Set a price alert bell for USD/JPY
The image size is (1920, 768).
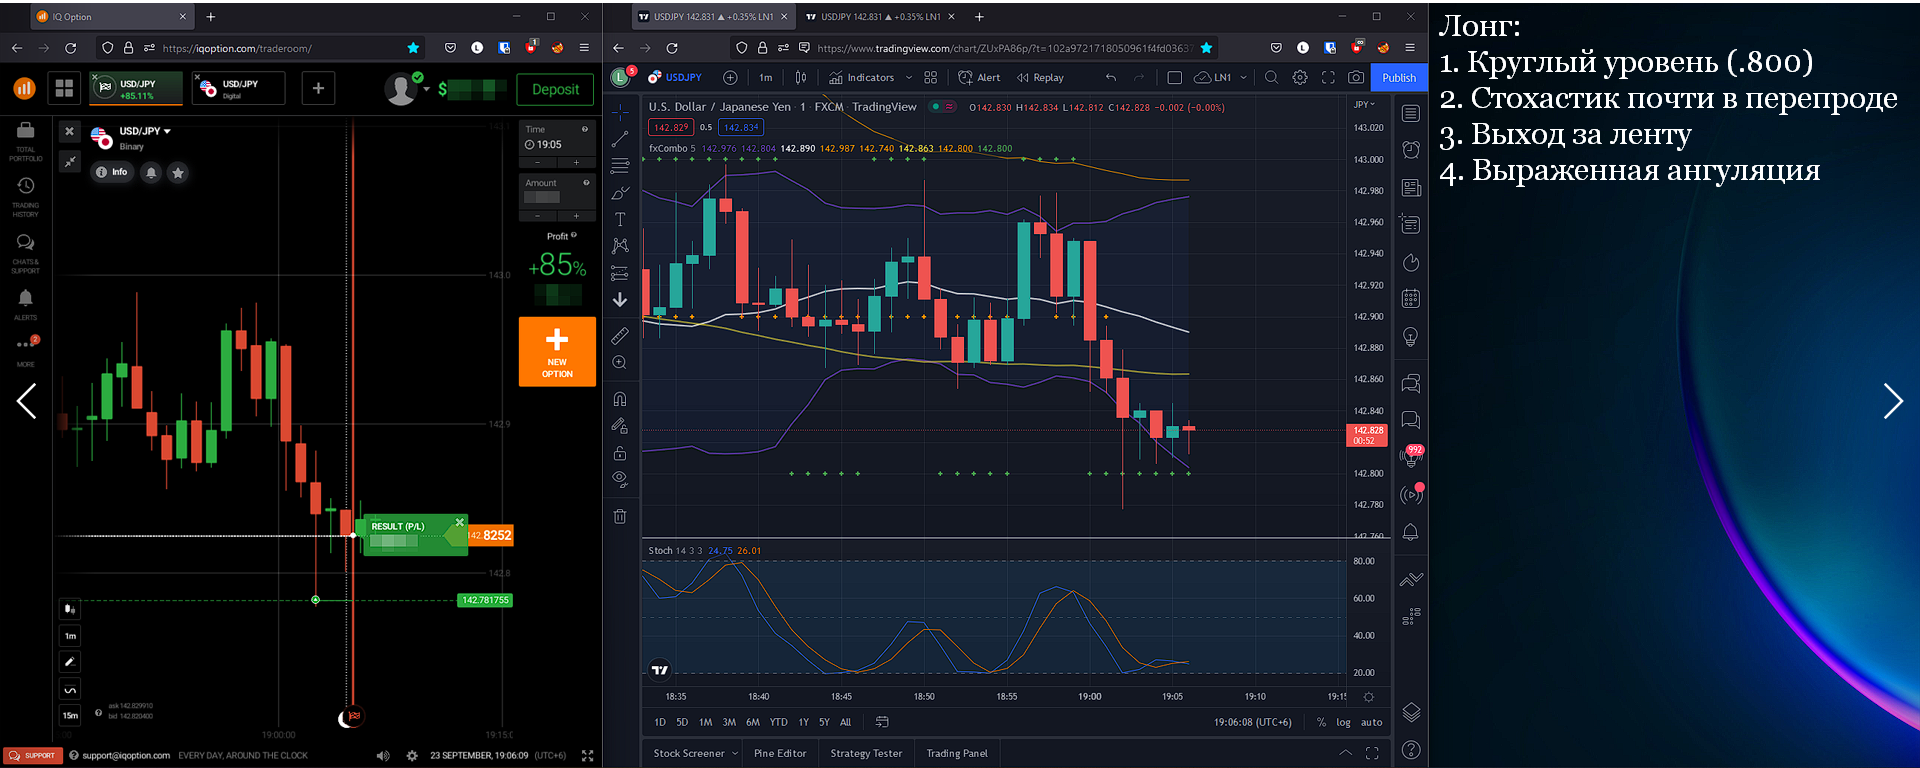(x=151, y=173)
